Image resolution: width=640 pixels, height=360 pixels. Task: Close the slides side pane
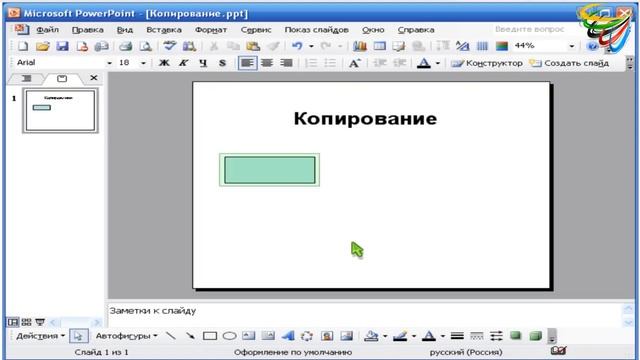coord(93,78)
